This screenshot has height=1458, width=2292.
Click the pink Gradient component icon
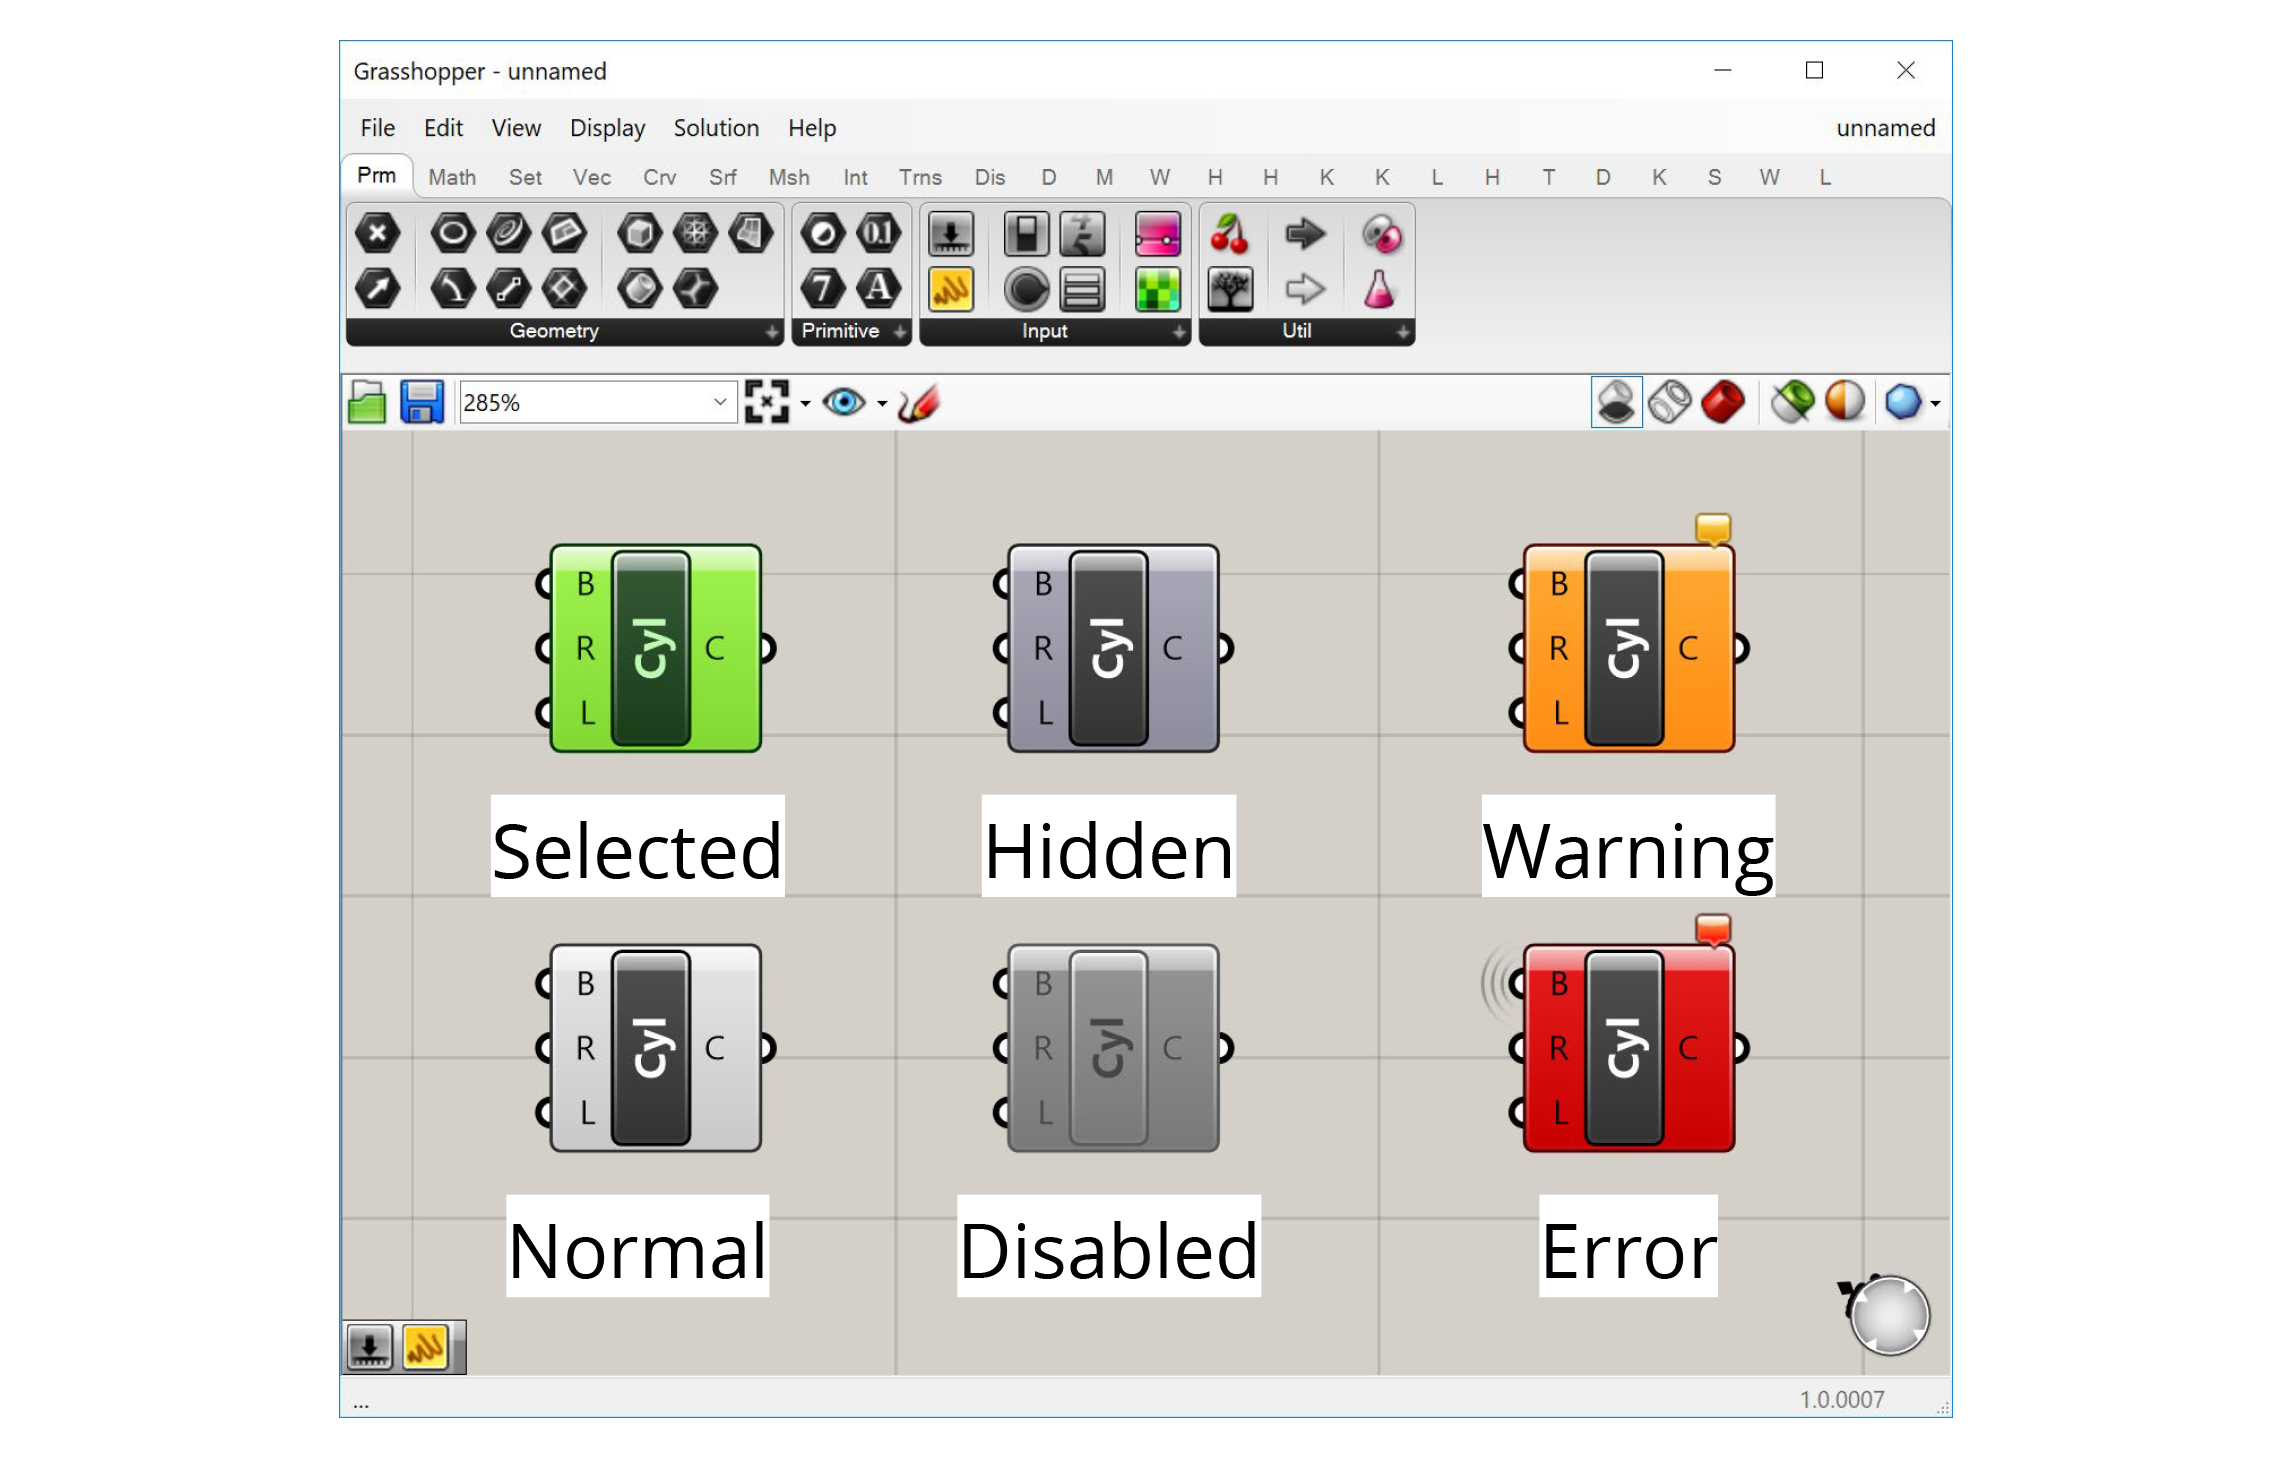(1157, 234)
